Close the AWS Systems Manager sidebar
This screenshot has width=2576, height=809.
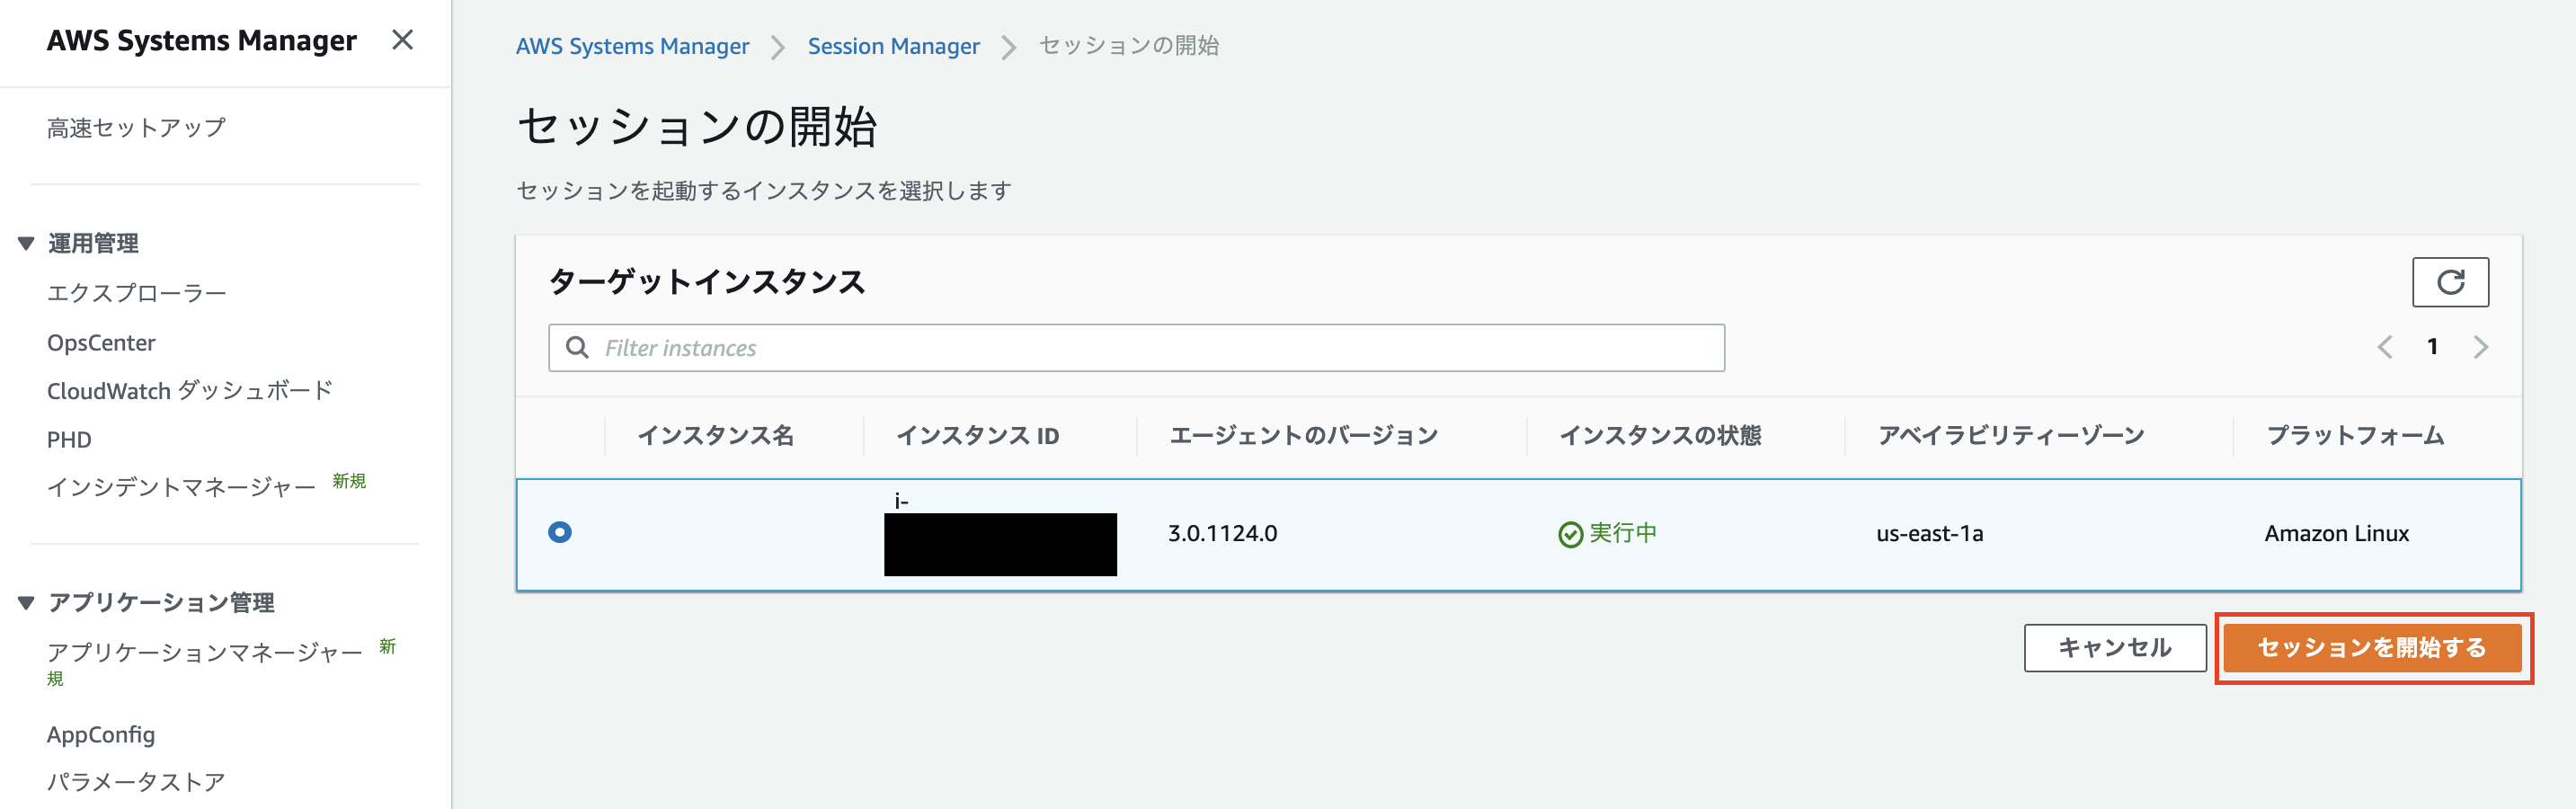click(402, 40)
